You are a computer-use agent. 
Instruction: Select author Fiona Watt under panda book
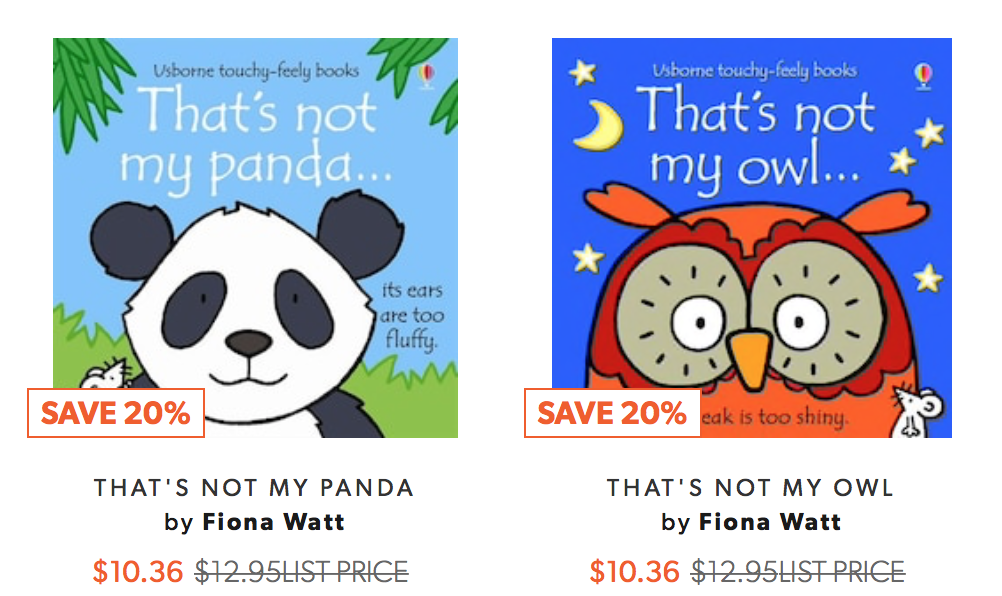[x=274, y=522]
